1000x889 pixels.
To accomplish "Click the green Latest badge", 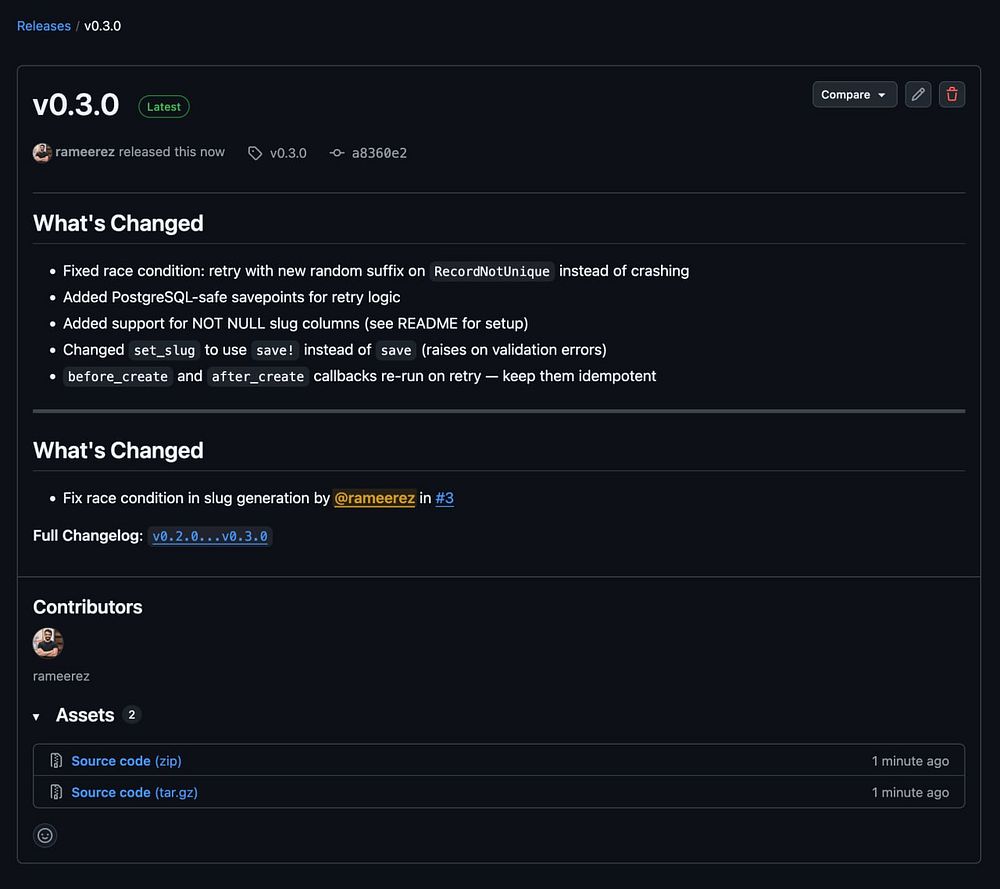I will pos(164,106).
